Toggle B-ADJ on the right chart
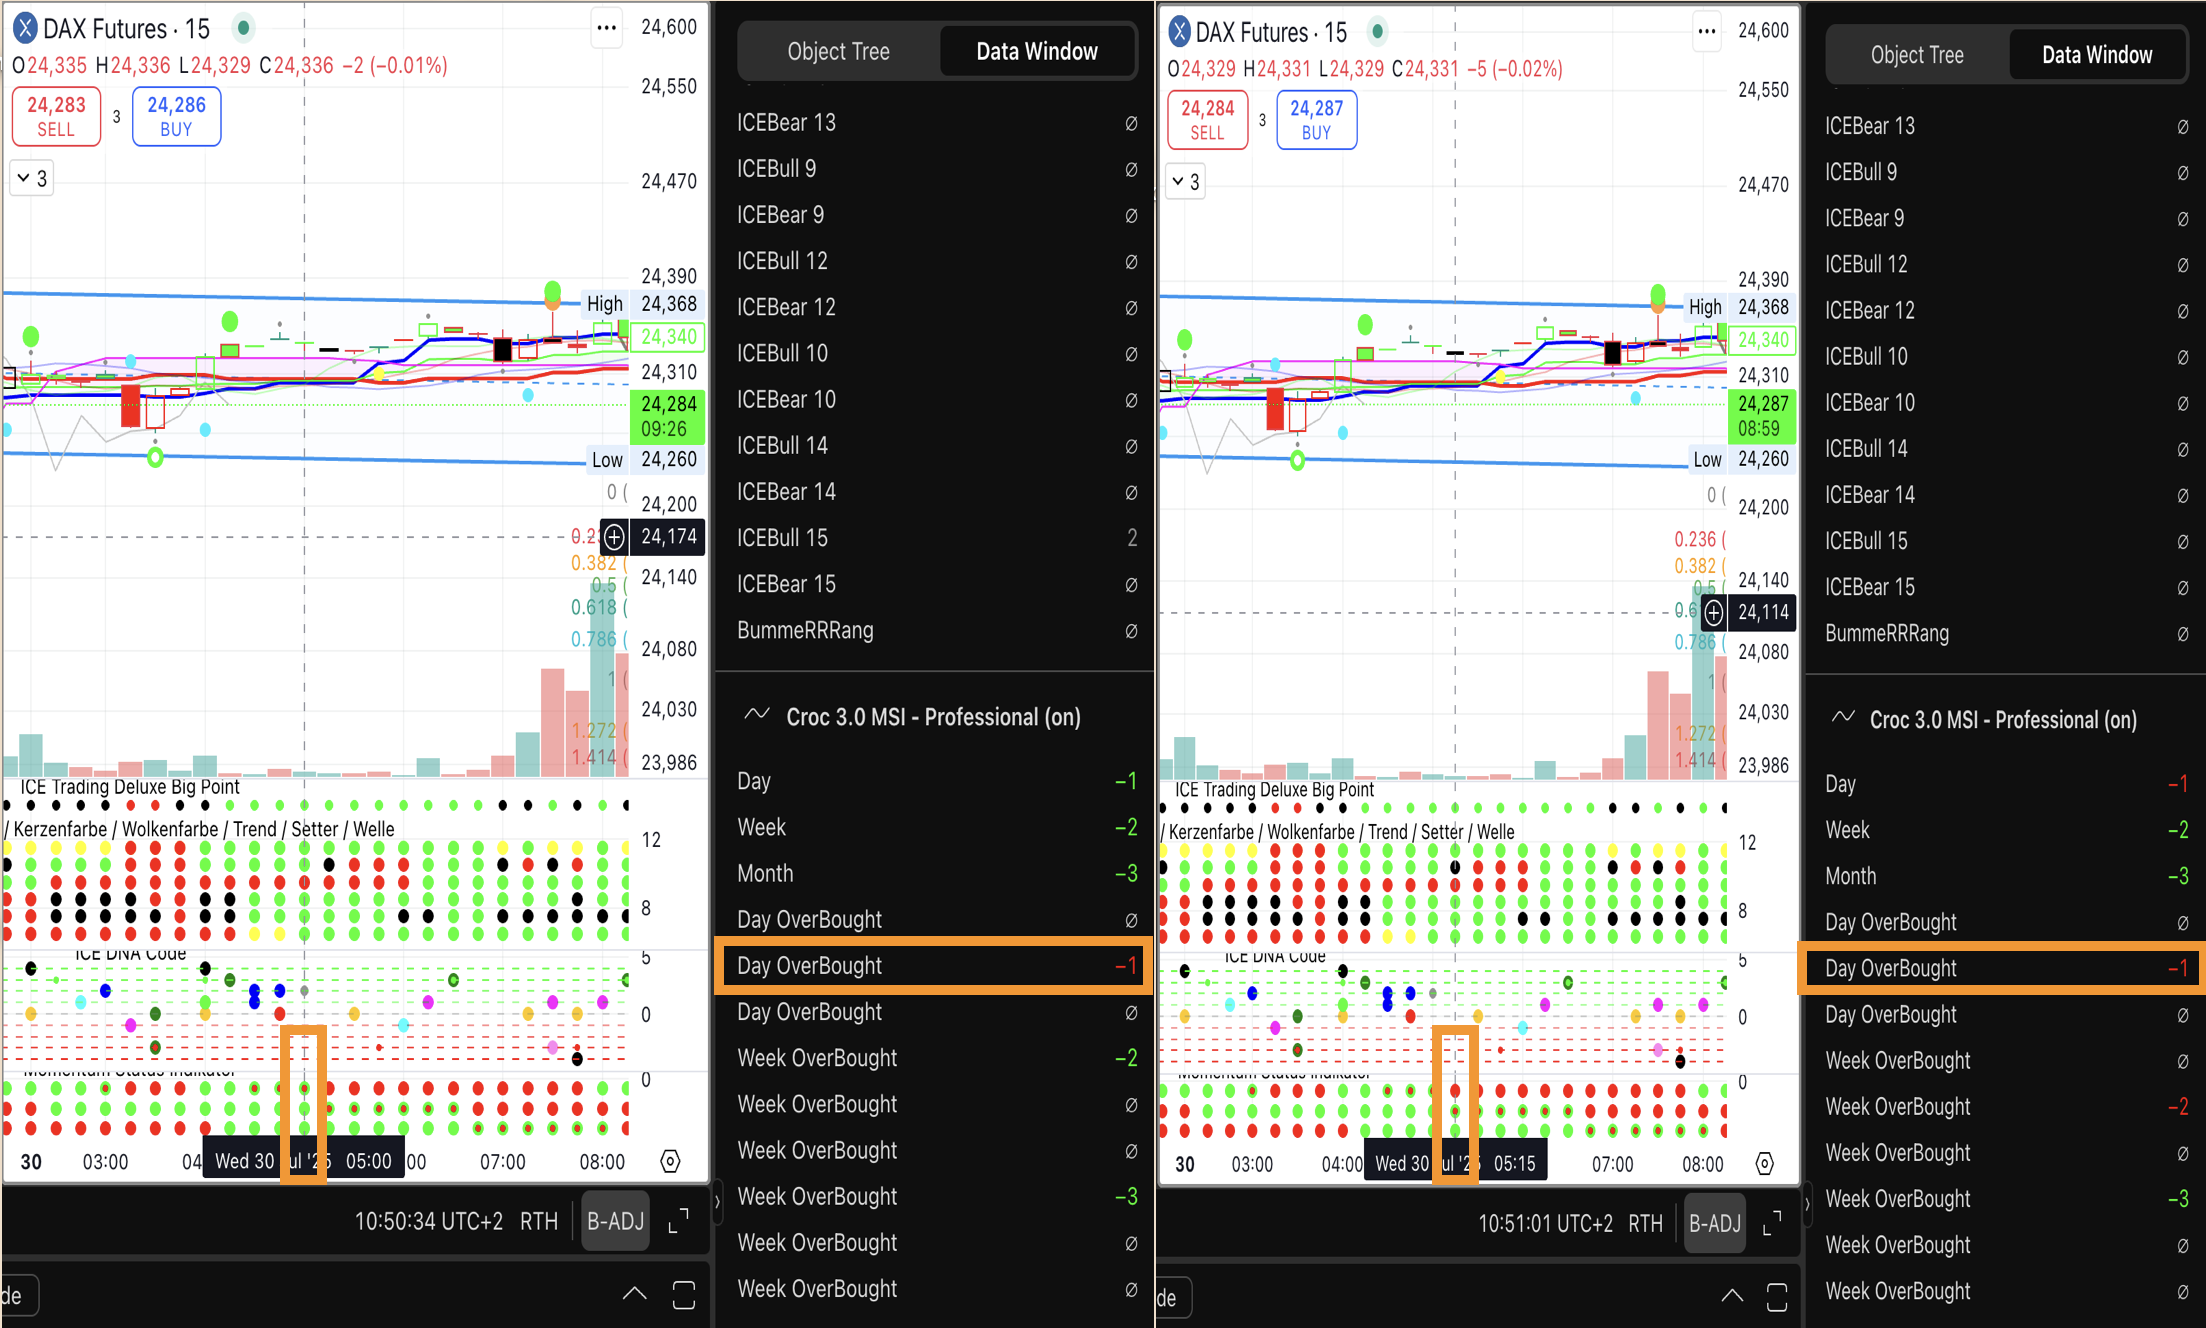This screenshot has width=2206, height=1328. tap(1714, 1224)
